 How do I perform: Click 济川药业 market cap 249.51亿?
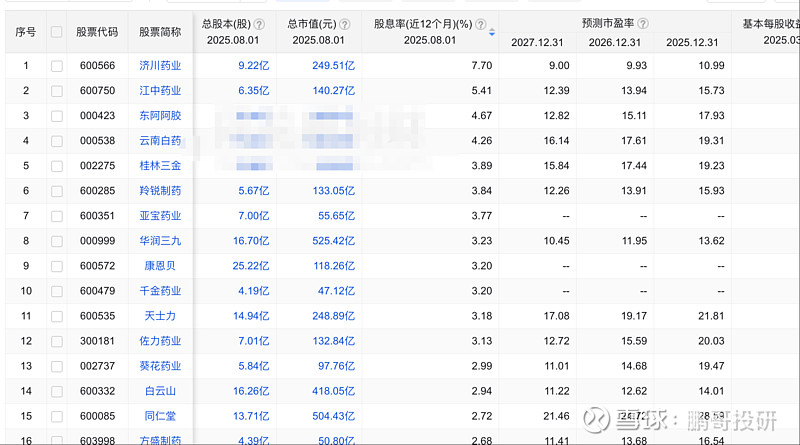334,65
